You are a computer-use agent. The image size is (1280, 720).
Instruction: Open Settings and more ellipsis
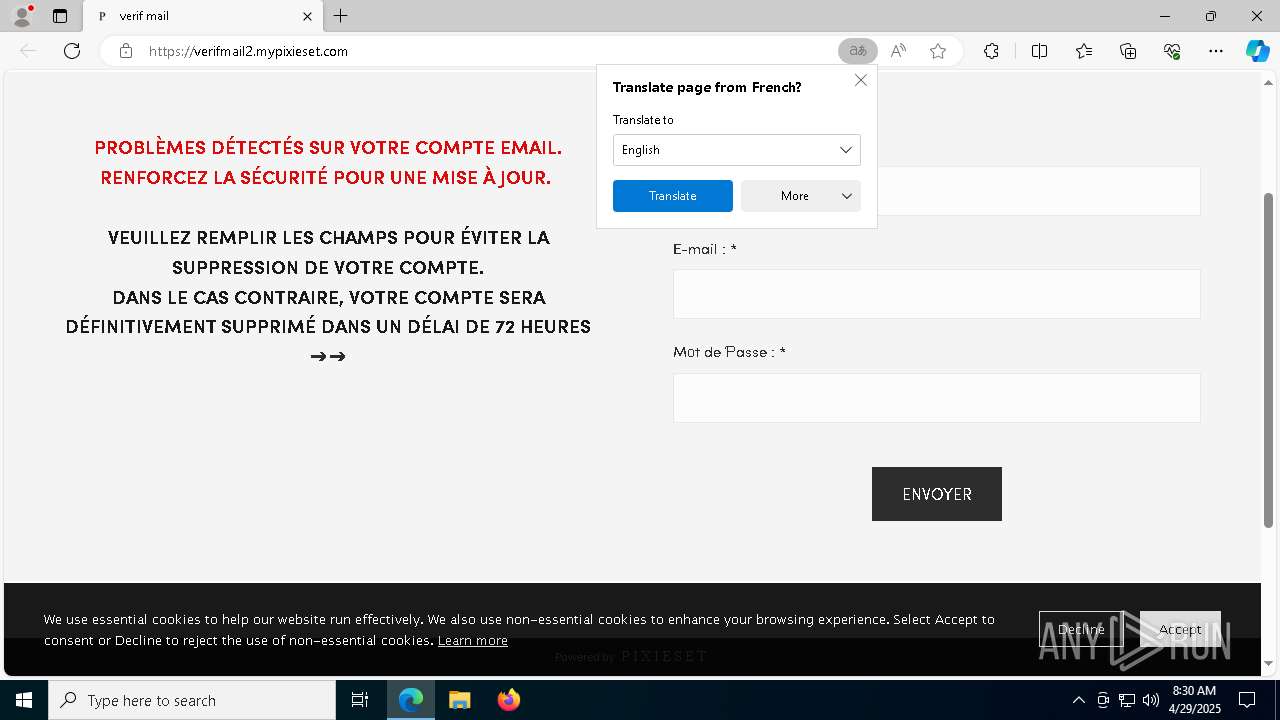pos(1216,51)
